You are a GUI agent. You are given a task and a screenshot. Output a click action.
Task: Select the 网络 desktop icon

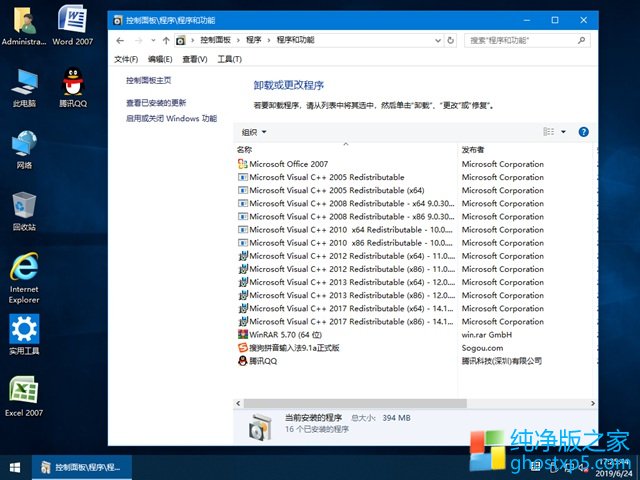(x=24, y=149)
